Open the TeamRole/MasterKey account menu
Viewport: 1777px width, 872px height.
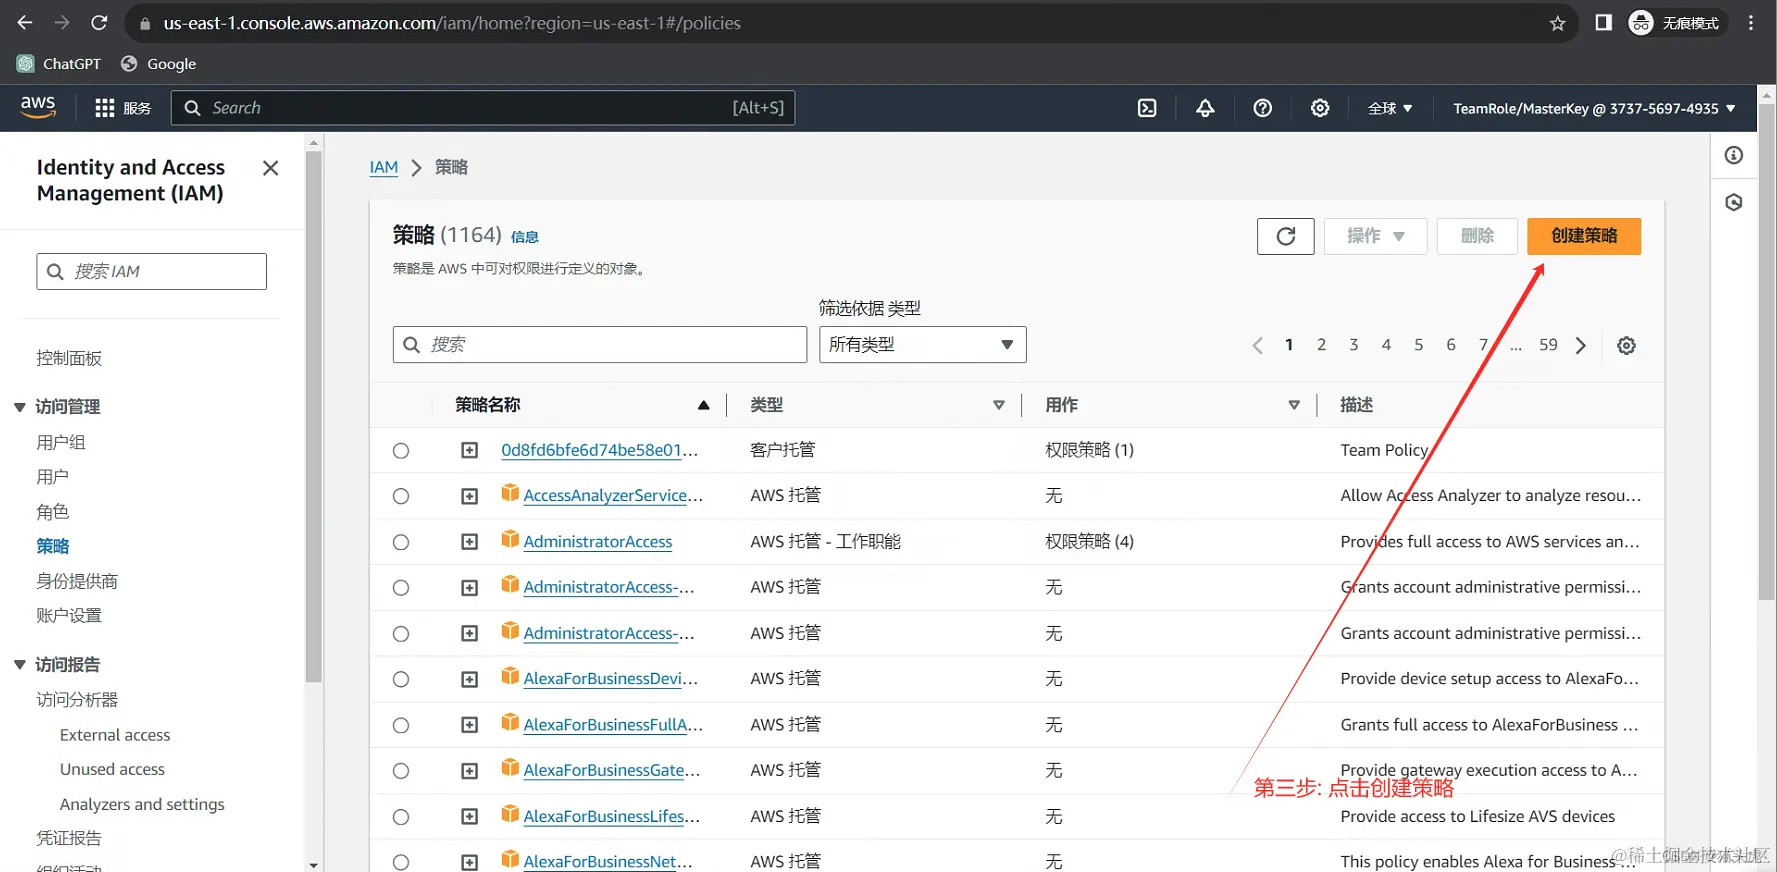[x=1594, y=108]
